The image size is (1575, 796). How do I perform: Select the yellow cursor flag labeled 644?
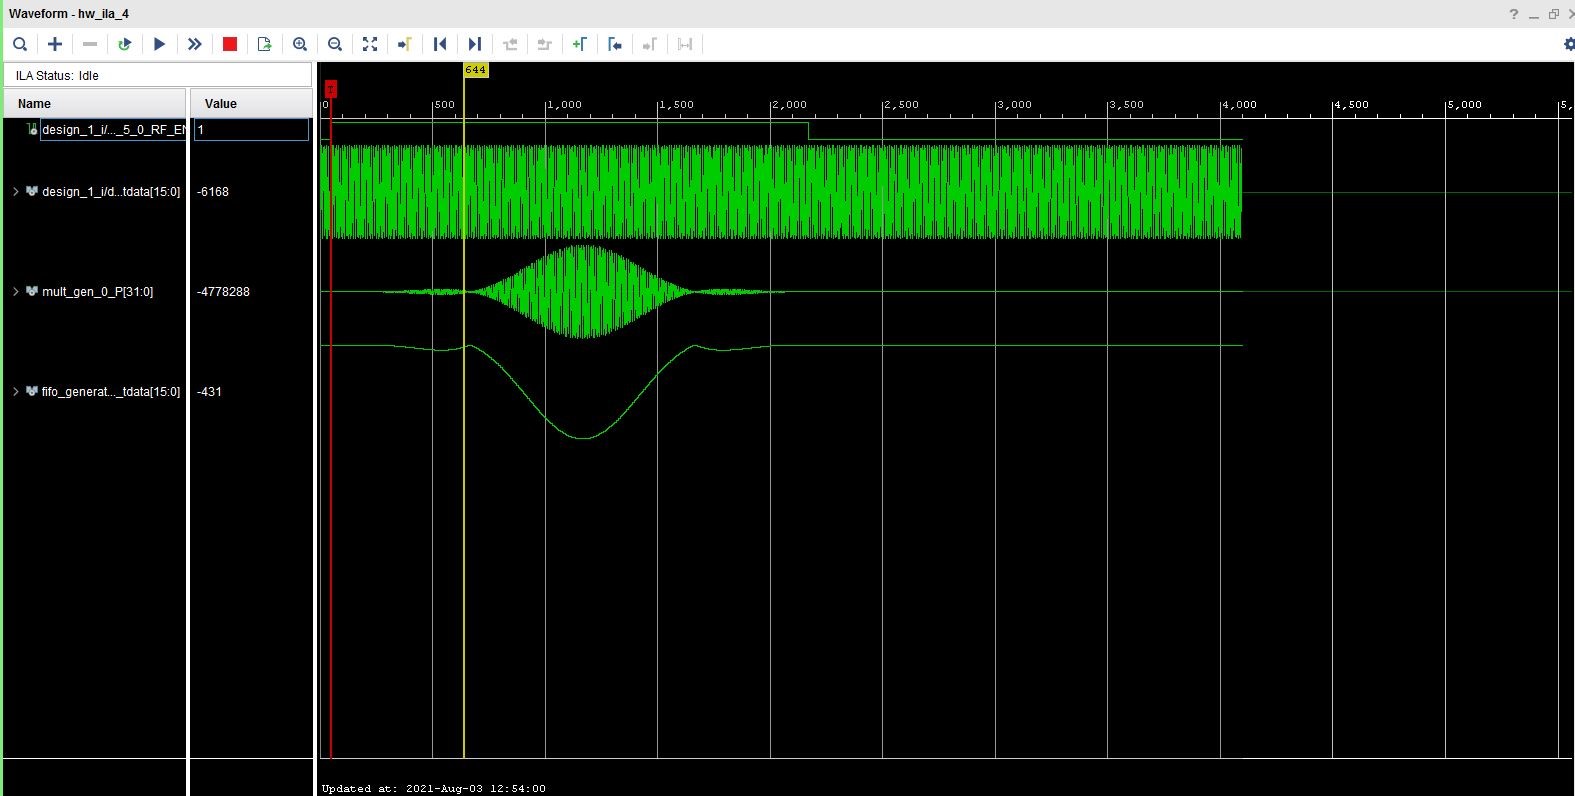click(475, 70)
